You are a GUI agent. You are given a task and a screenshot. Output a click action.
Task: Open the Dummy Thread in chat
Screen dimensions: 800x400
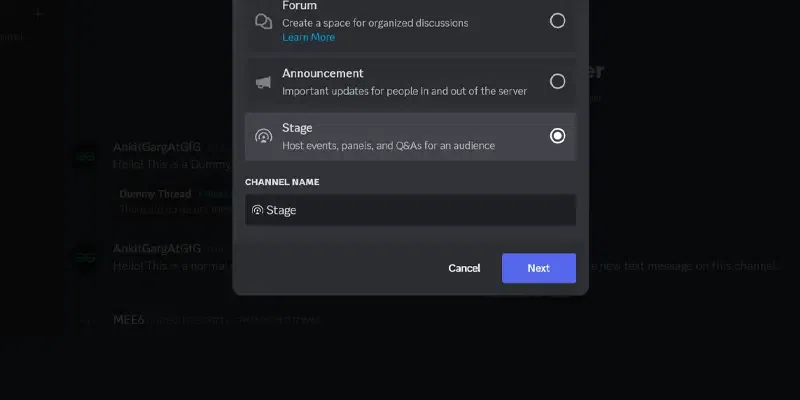155,193
